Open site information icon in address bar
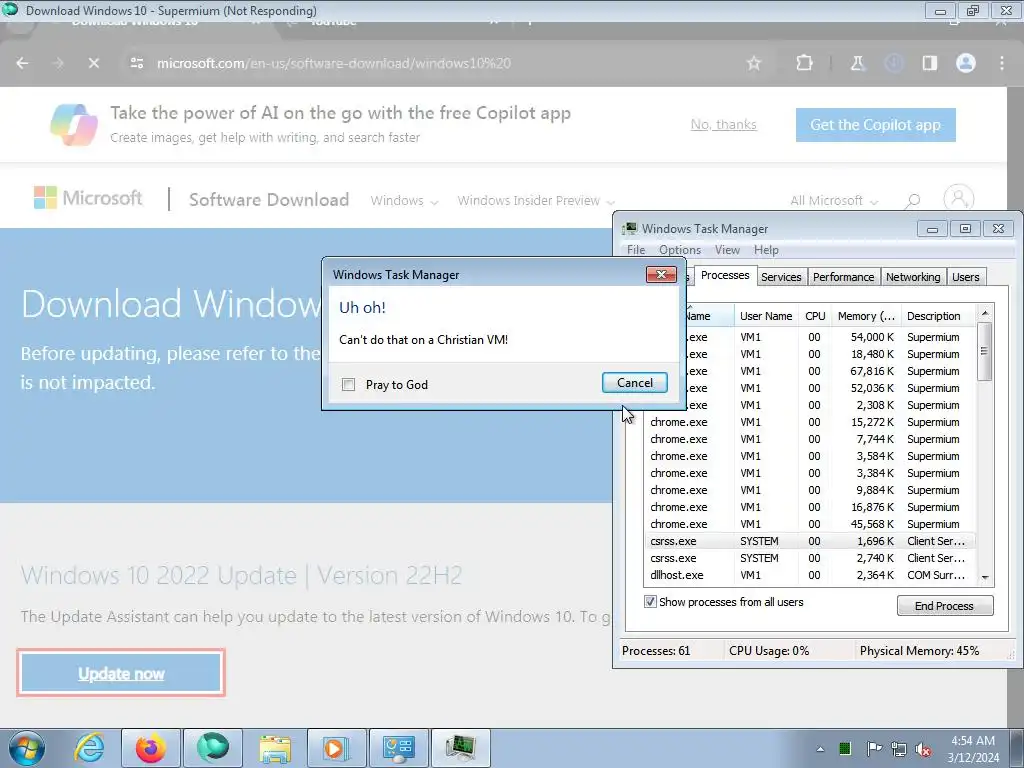 point(136,63)
